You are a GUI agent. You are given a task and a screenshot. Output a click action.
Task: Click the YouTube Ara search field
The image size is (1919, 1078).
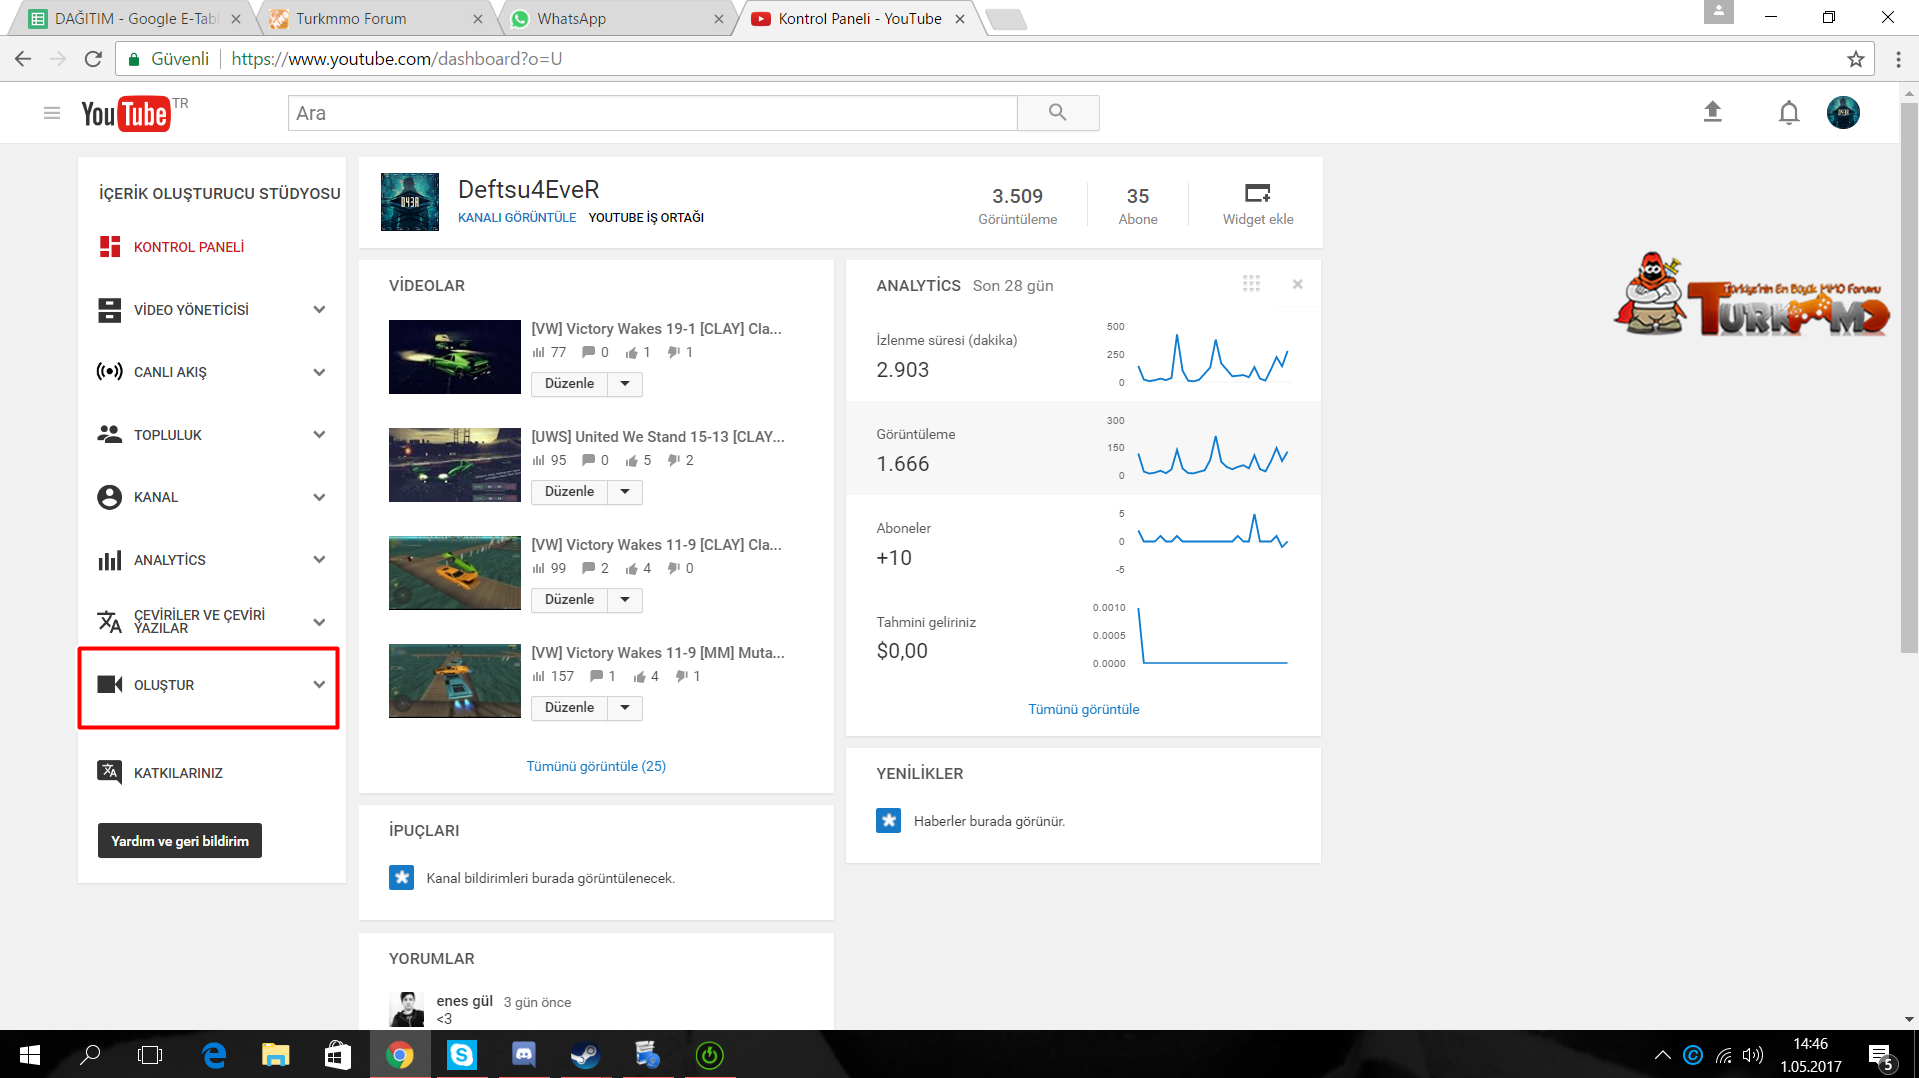(652, 113)
